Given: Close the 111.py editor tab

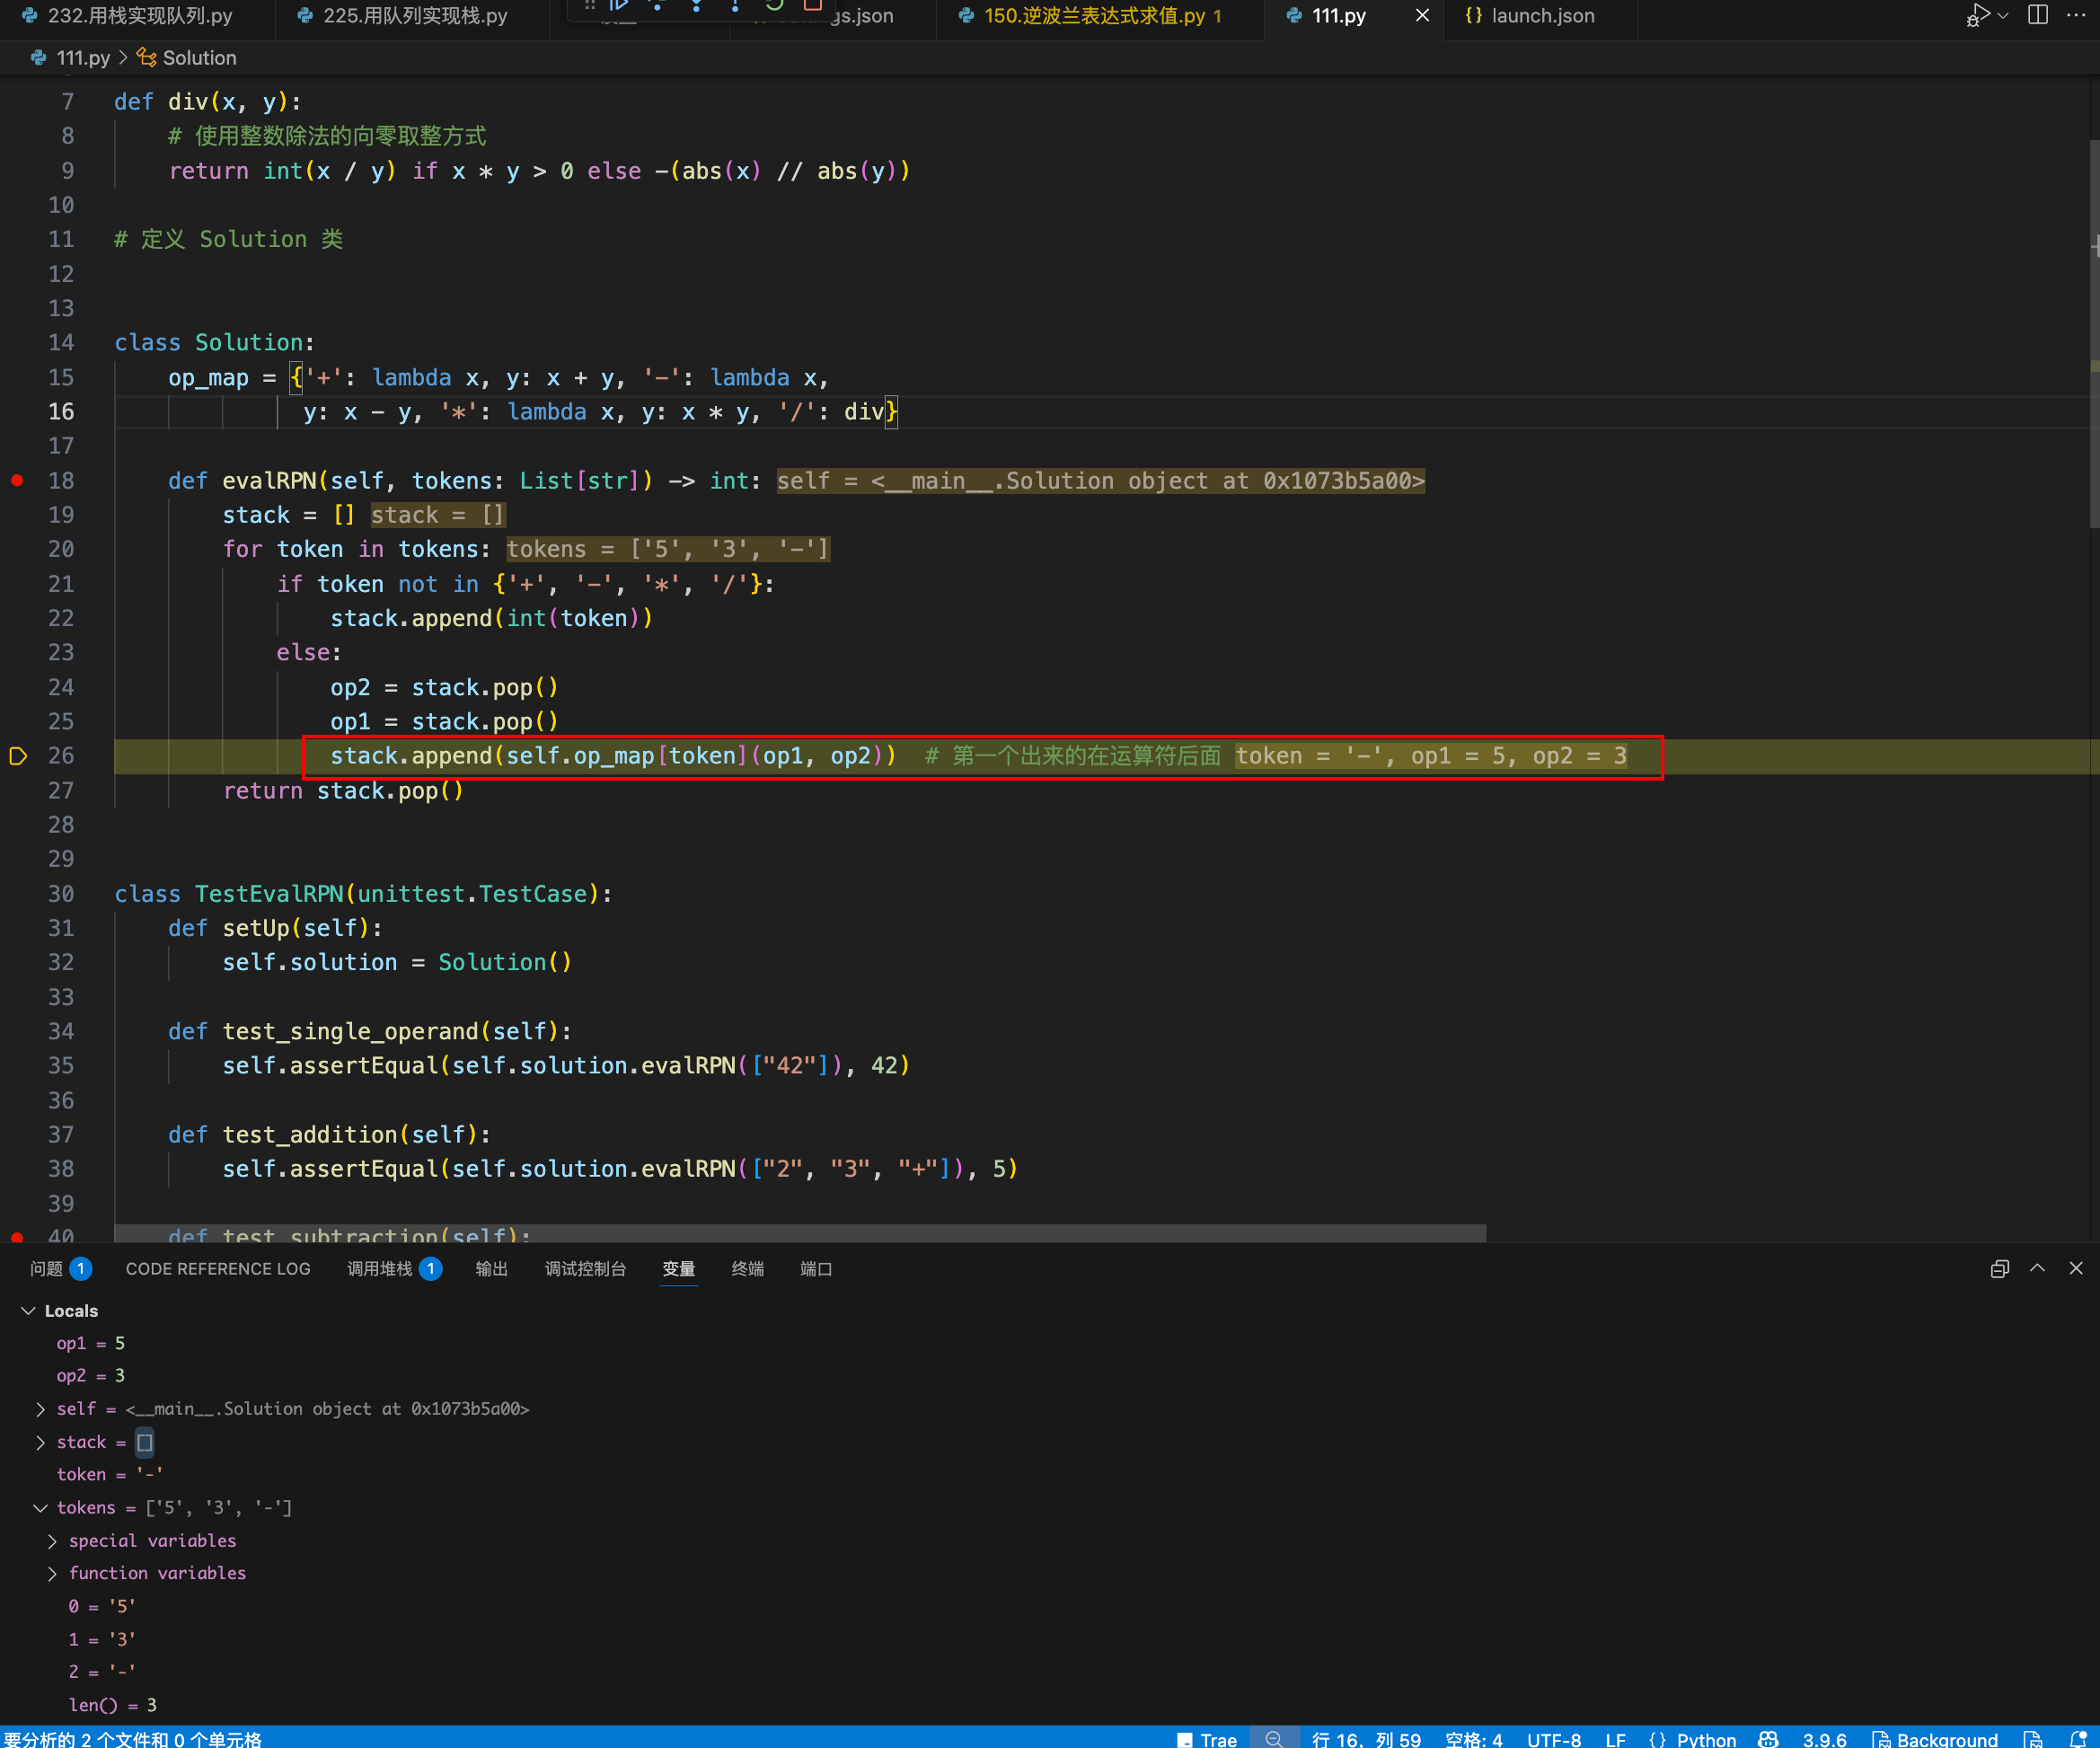Looking at the screenshot, I should [x=1422, y=15].
